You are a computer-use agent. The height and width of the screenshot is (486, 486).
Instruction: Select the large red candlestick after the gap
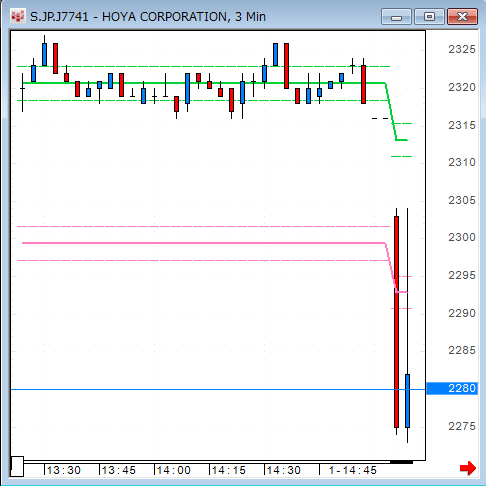396,322
